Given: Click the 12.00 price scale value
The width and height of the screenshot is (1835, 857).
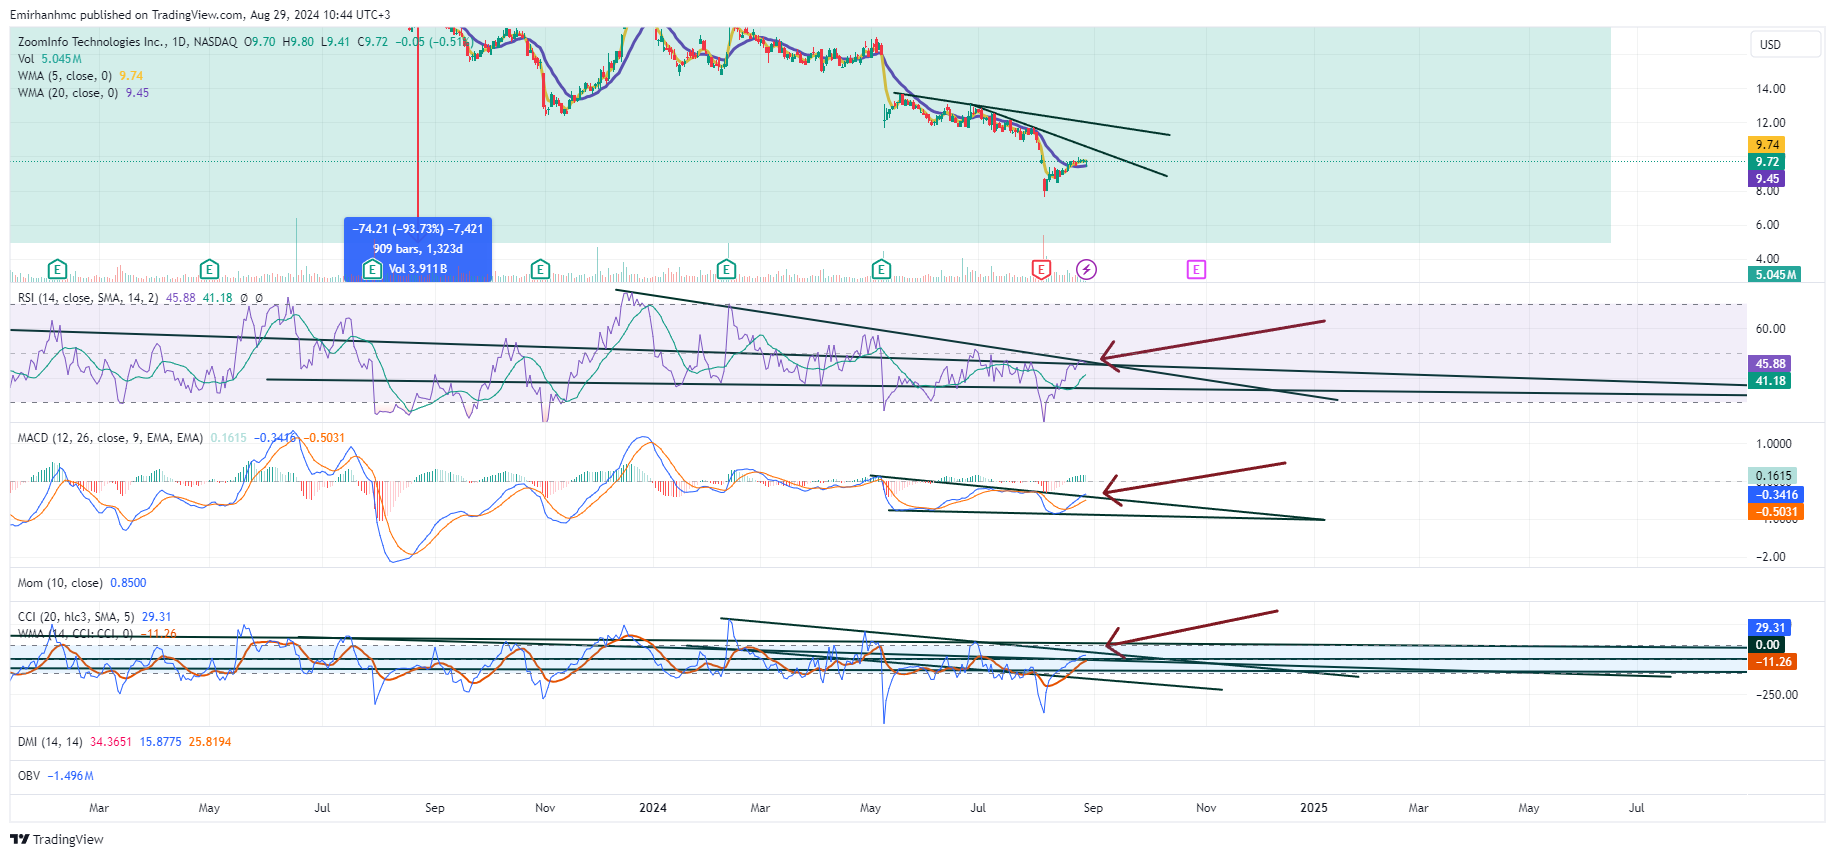Looking at the screenshot, I should pos(1770,123).
